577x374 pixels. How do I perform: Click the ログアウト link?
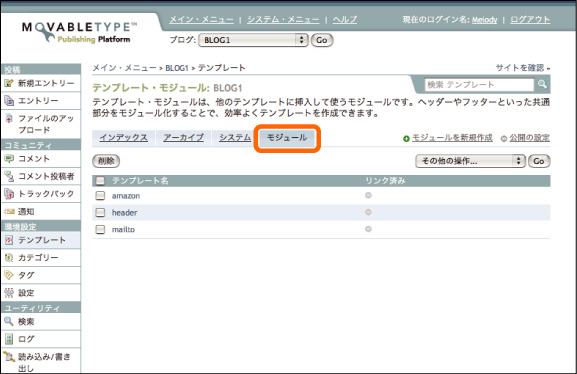[x=530, y=20]
